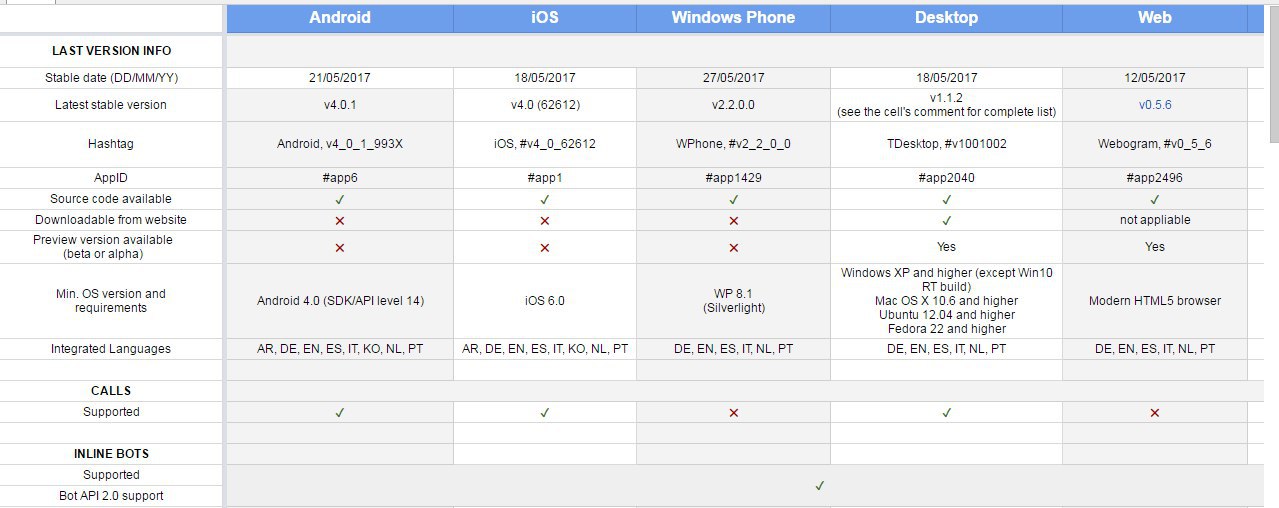
Task: Select the Windows Phone column header
Action: (x=733, y=18)
